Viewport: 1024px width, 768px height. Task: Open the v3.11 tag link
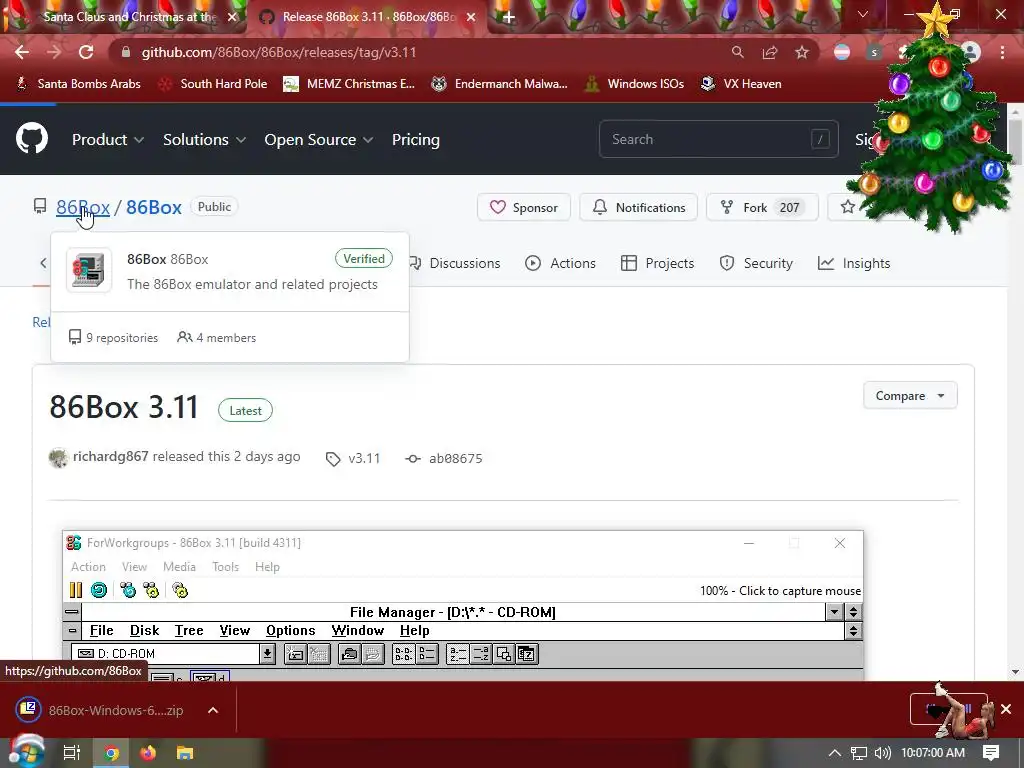coord(353,458)
